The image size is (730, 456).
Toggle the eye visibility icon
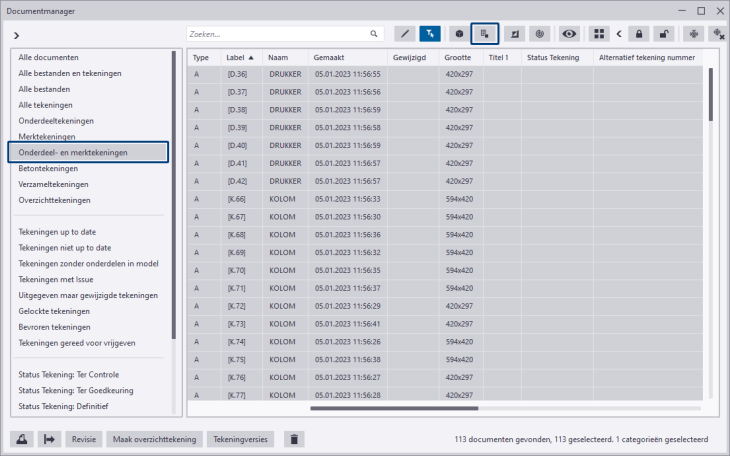(569, 33)
